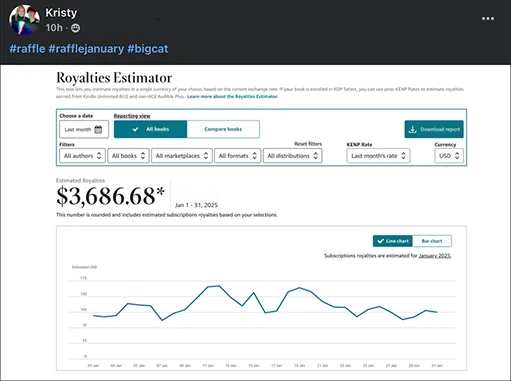511x381 pixels.
Task: Open Learn more about the Royalties Estimator link
Action: tap(233, 97)
